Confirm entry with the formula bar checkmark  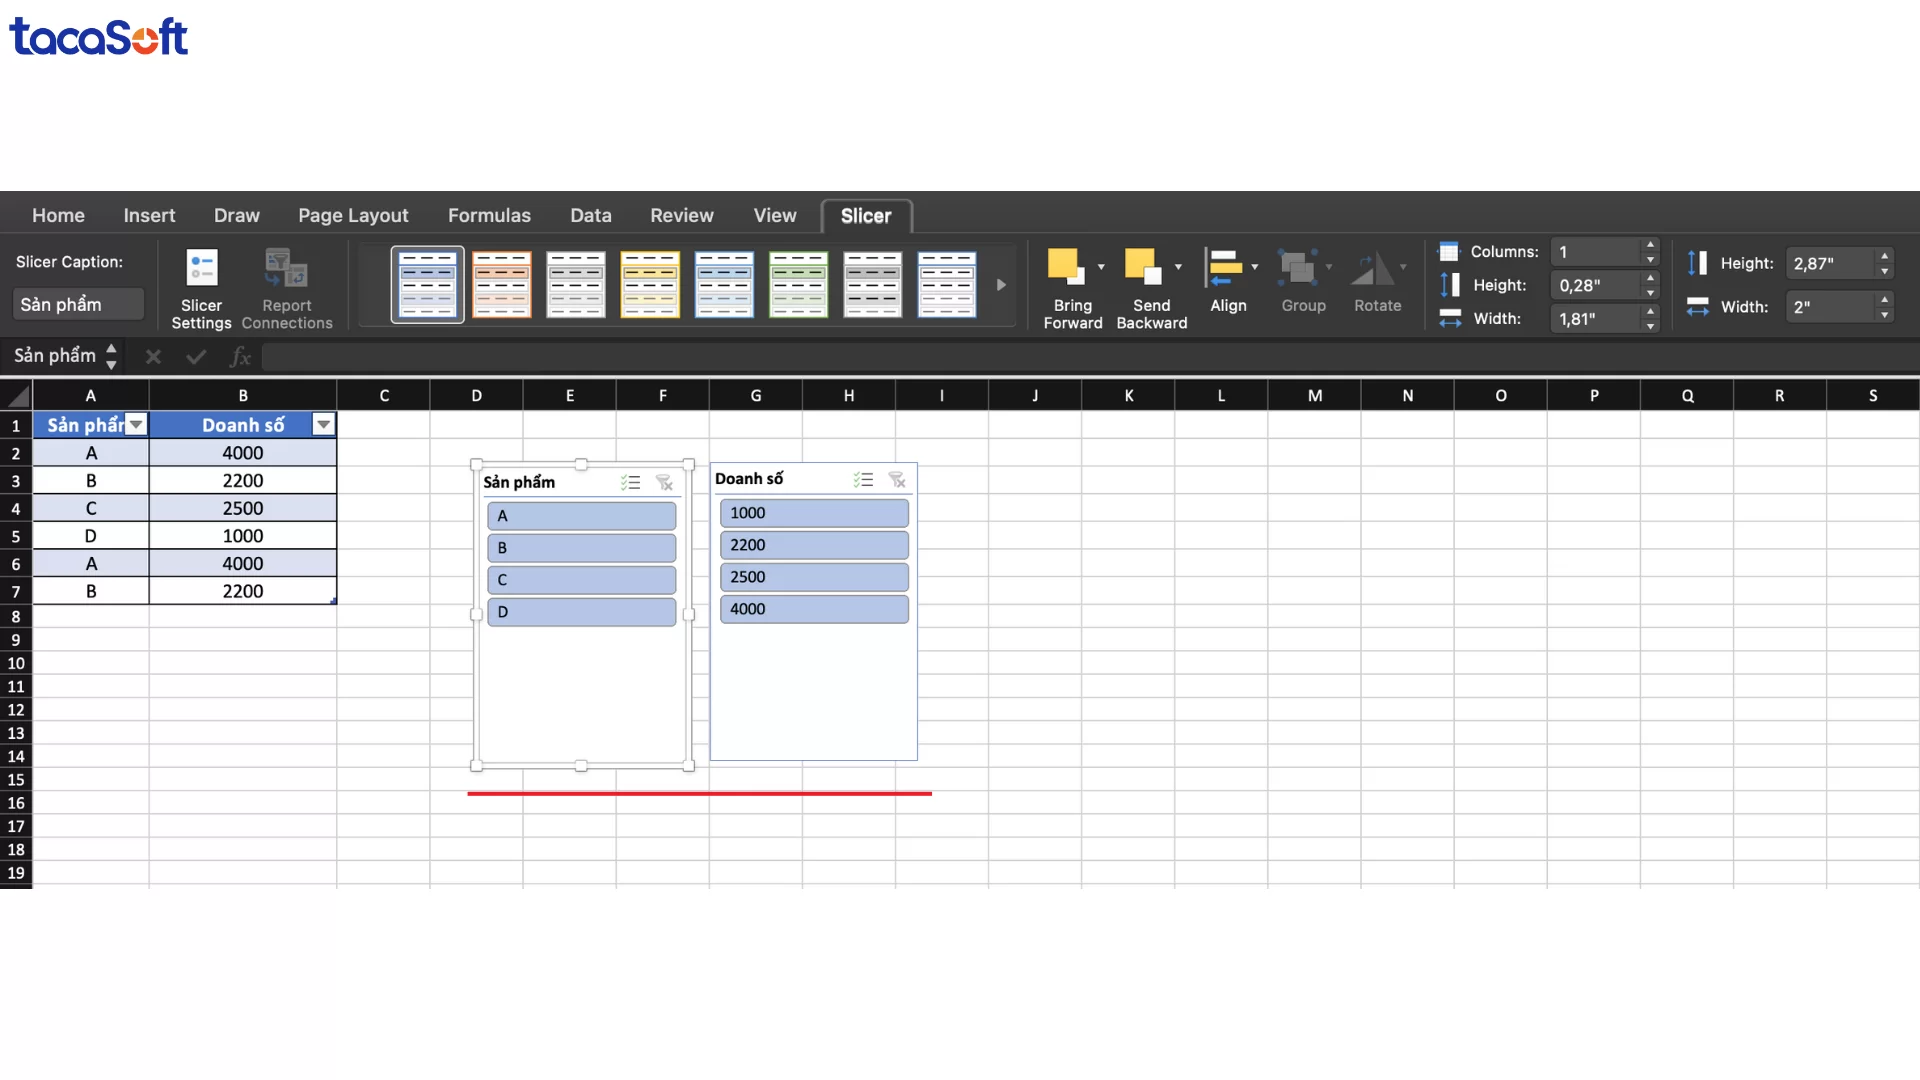[195, 356]
